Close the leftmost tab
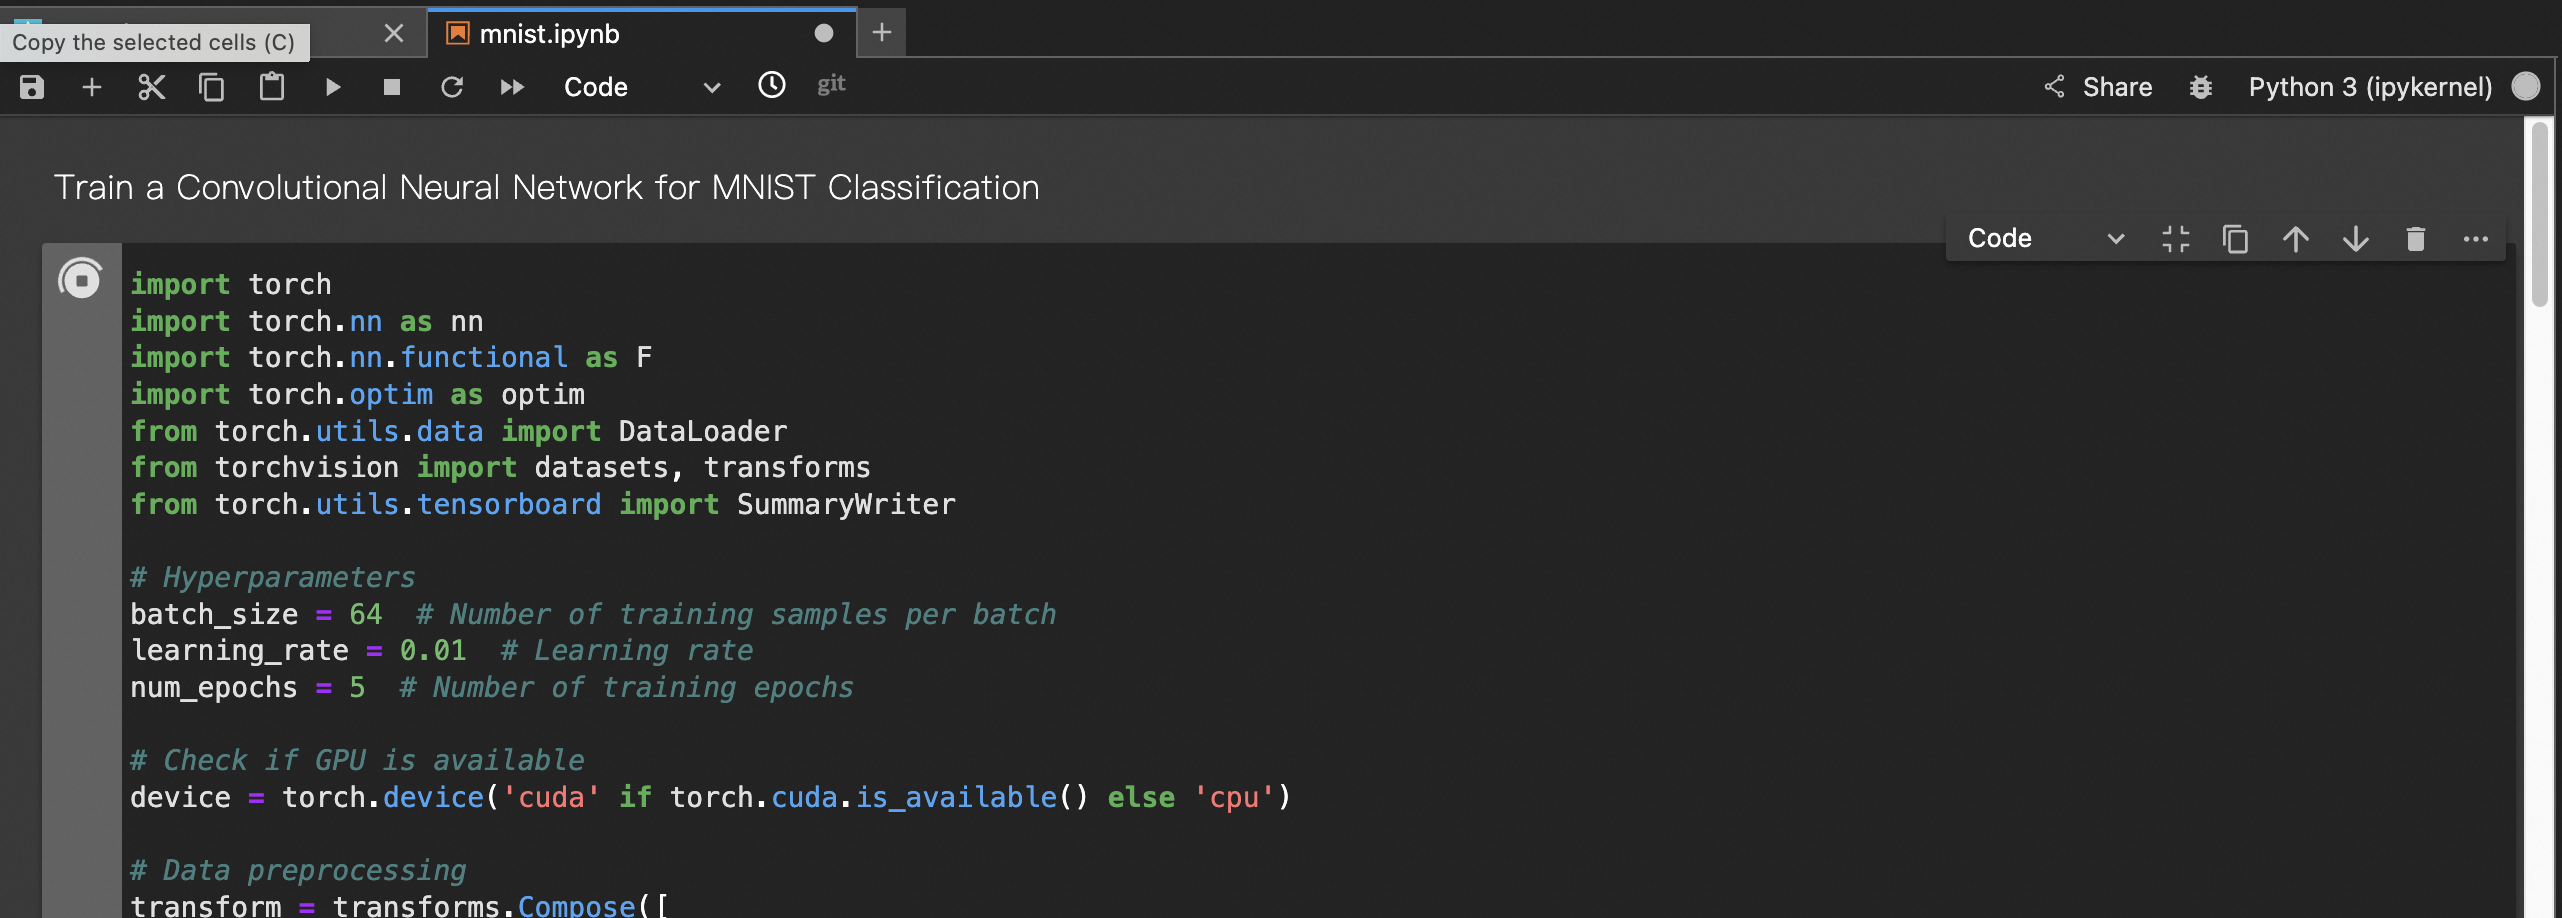Screen dimensions: 2562x918 pyautogui.click(x=394, y=34)
